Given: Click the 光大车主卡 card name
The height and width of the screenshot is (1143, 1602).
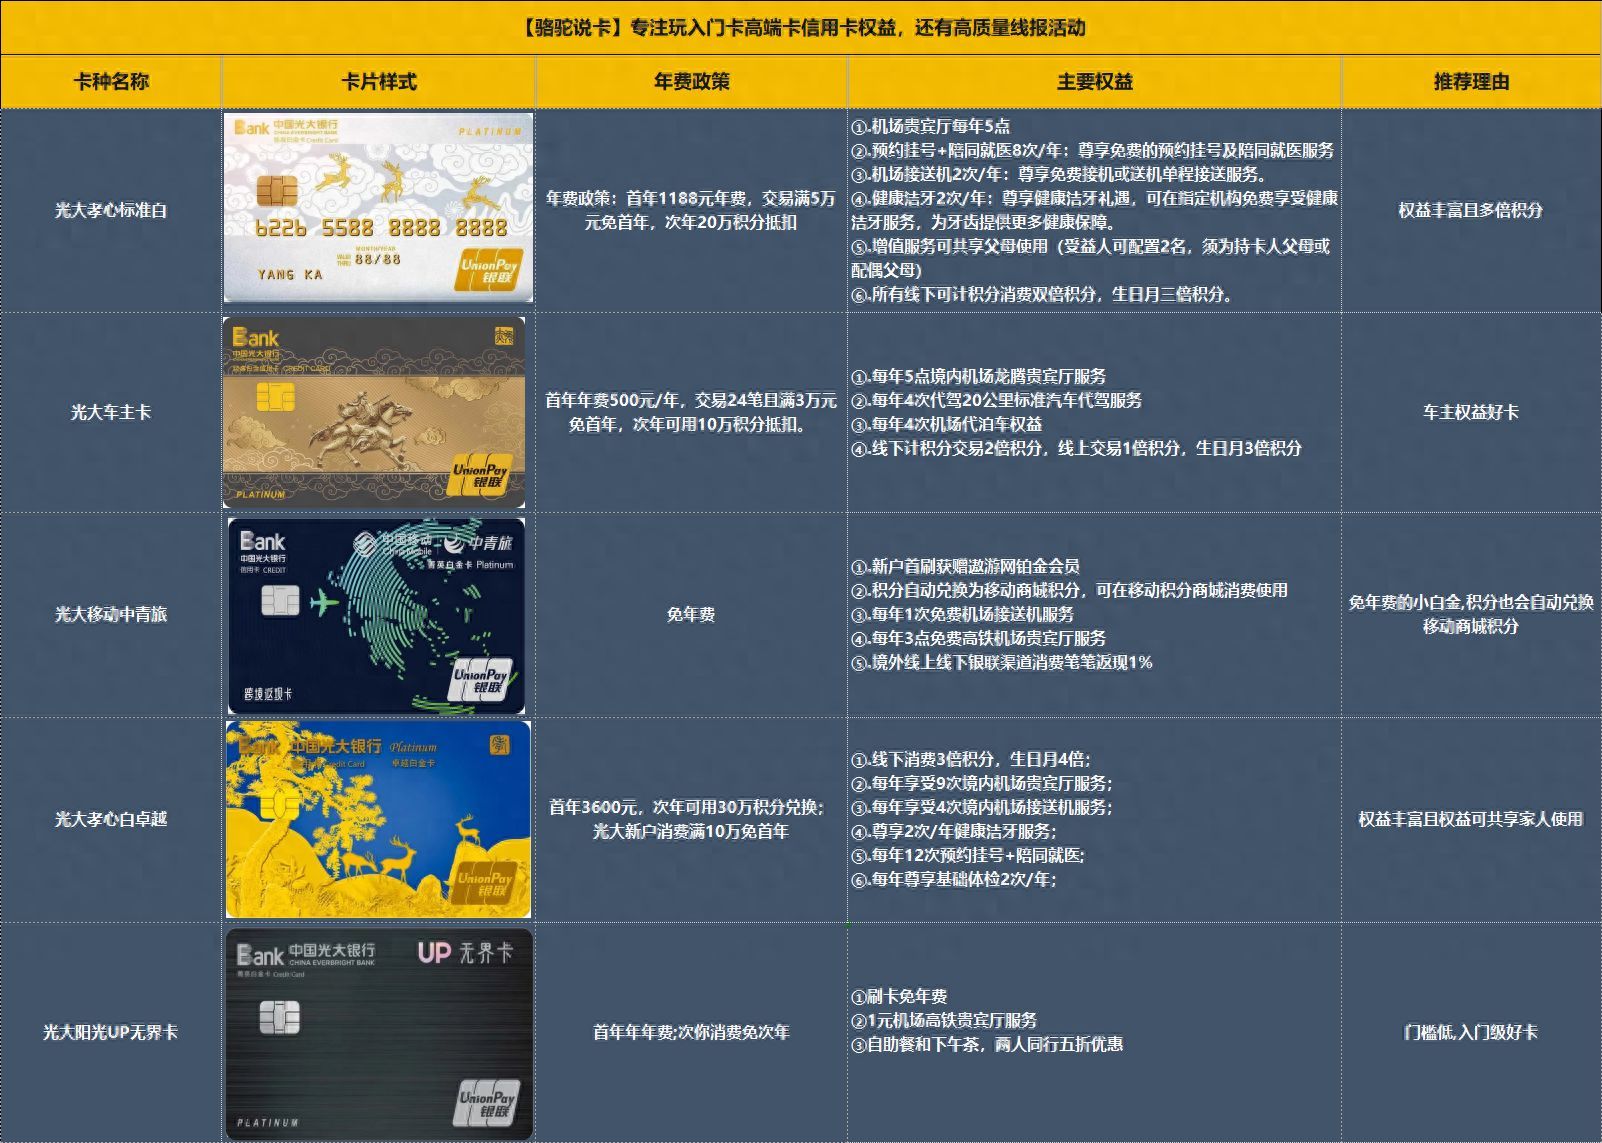Looking at the screenshot, I should click(x=110, y=410).
